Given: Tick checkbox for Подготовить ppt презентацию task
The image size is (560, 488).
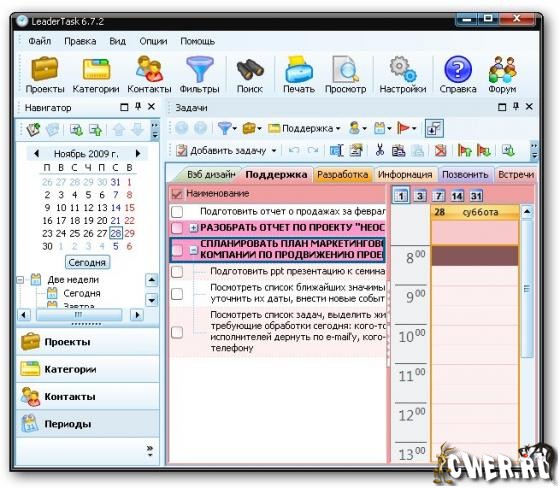Looking at the screenshot, I should (x=177, y=272).
